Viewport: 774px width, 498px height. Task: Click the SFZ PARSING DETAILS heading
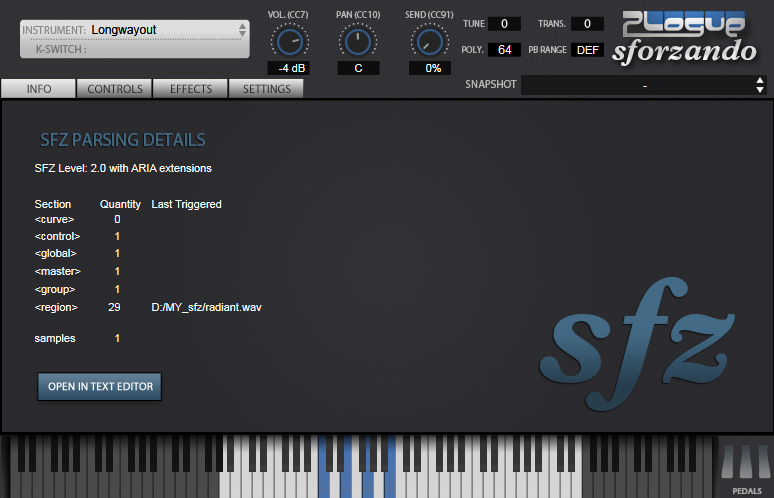point(122,140)
